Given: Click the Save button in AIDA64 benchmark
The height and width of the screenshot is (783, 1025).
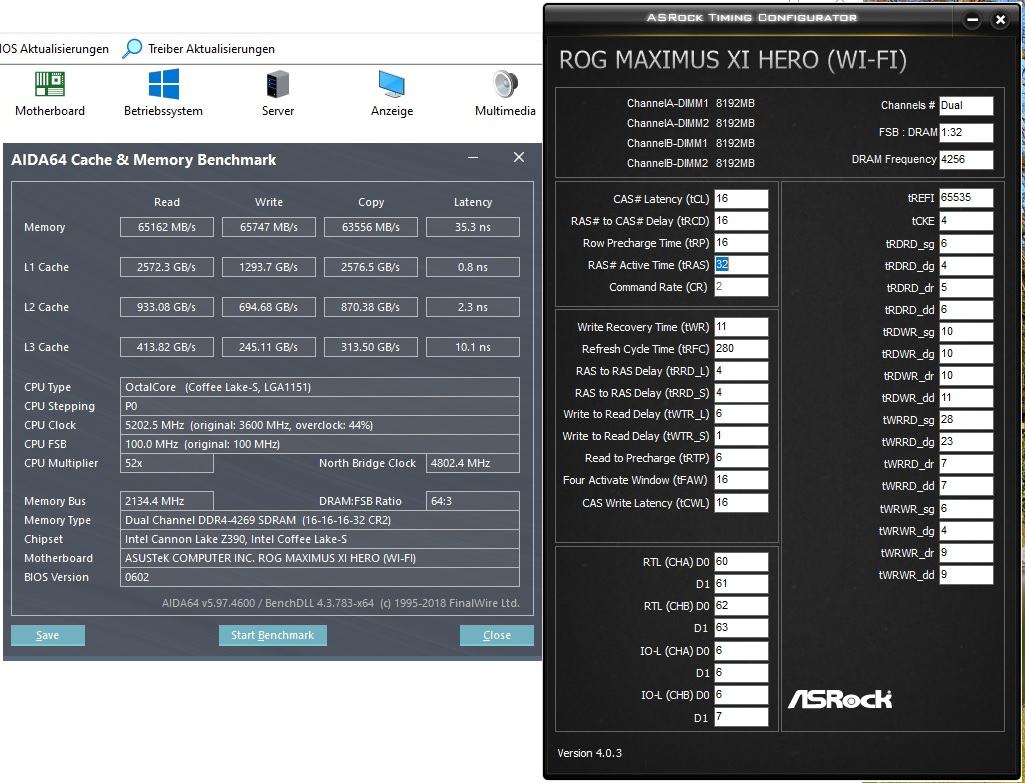Looking at the screenshot, I should 48,635.
